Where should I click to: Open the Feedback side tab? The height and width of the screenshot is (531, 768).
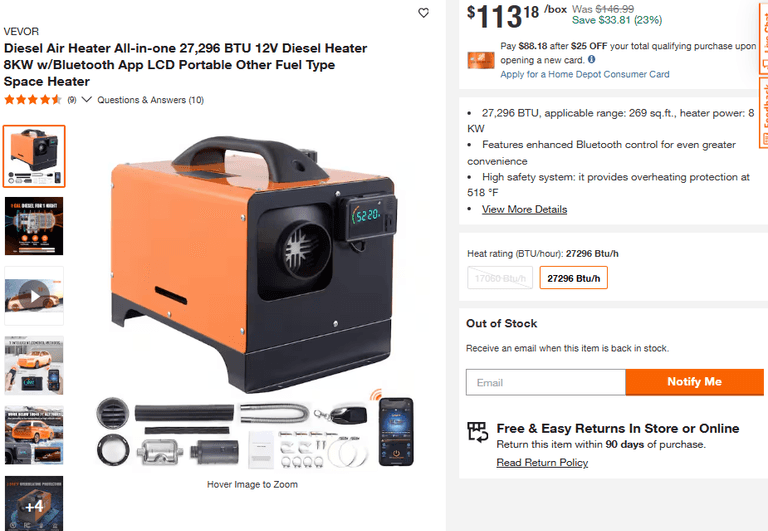click(764, 113)
